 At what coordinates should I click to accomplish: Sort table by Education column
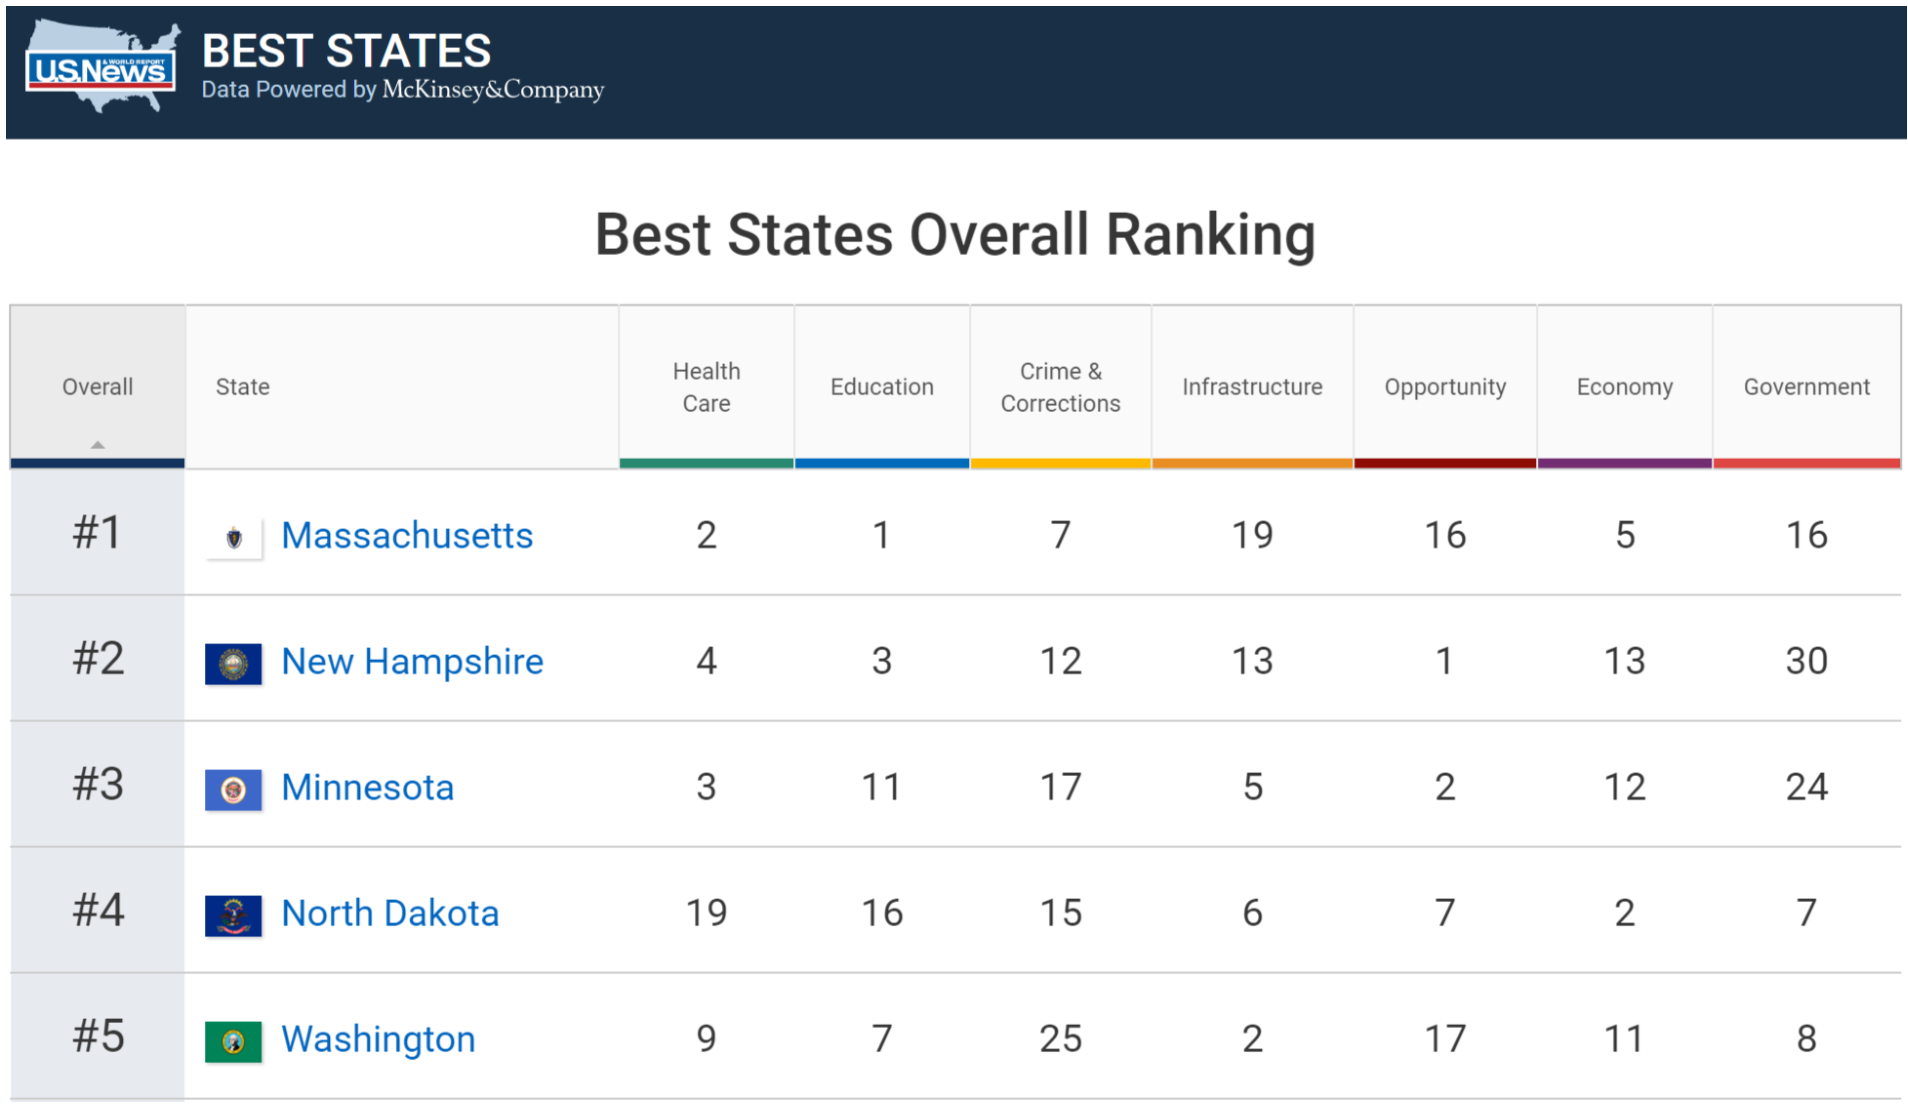pyautogui.click(x=881, y=387)
